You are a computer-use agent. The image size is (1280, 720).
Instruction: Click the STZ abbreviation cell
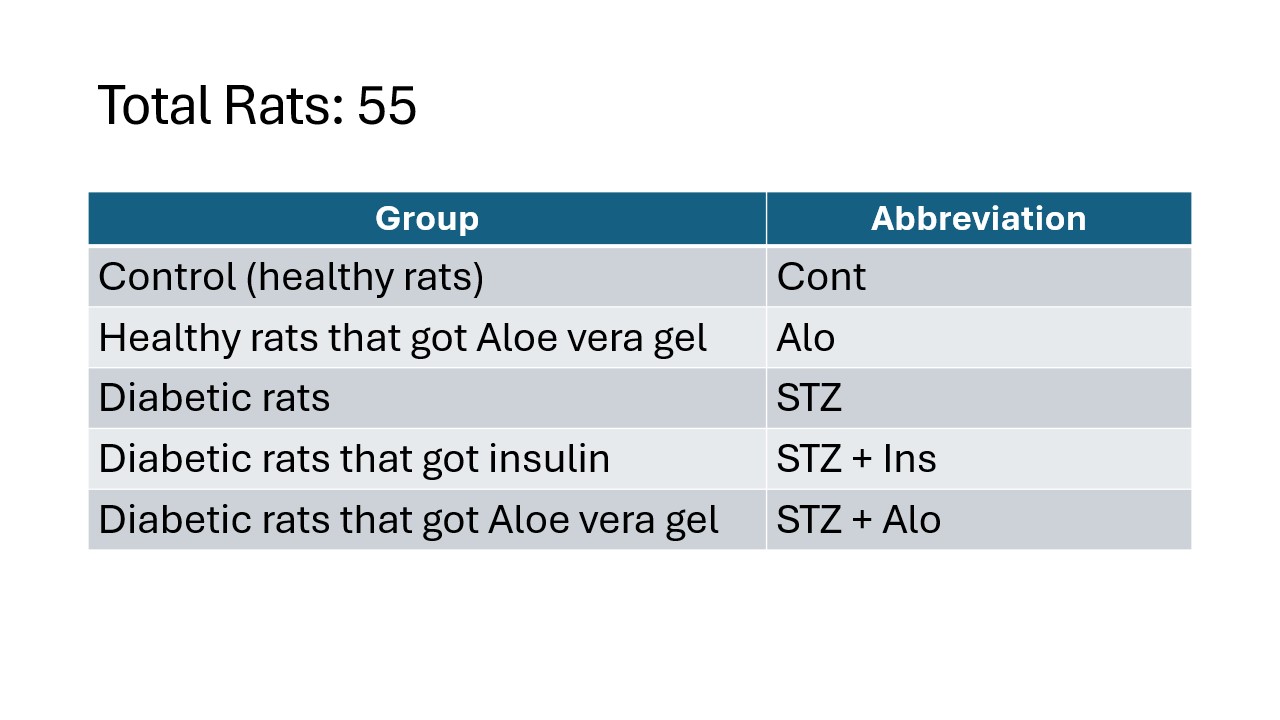click(979, 398)
